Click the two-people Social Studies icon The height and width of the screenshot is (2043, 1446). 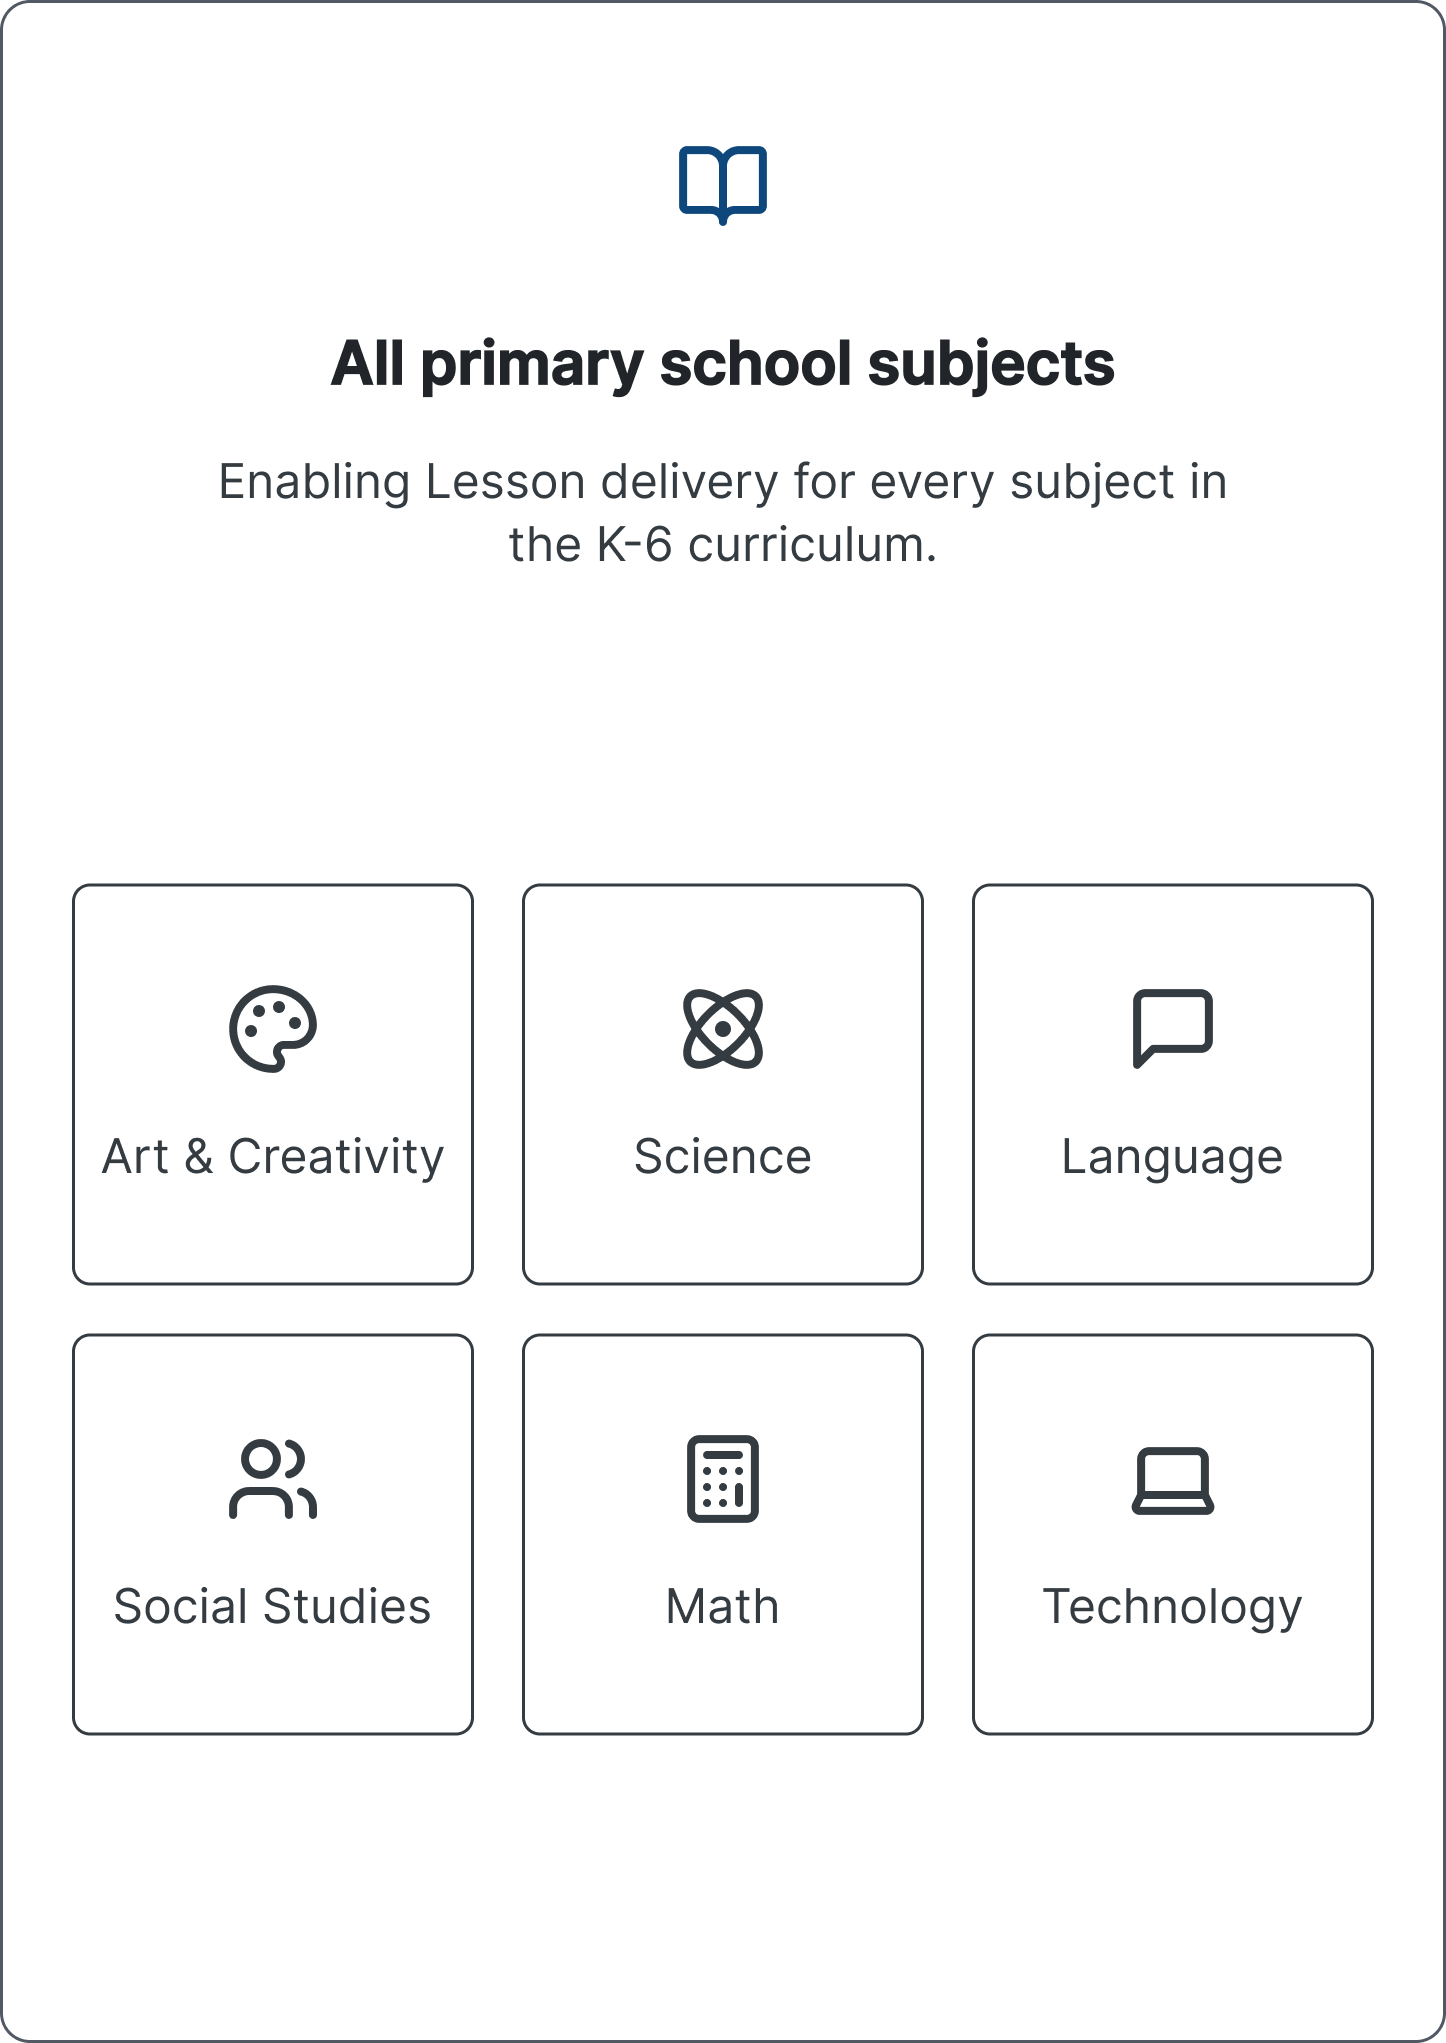(x=273, y=1479)
